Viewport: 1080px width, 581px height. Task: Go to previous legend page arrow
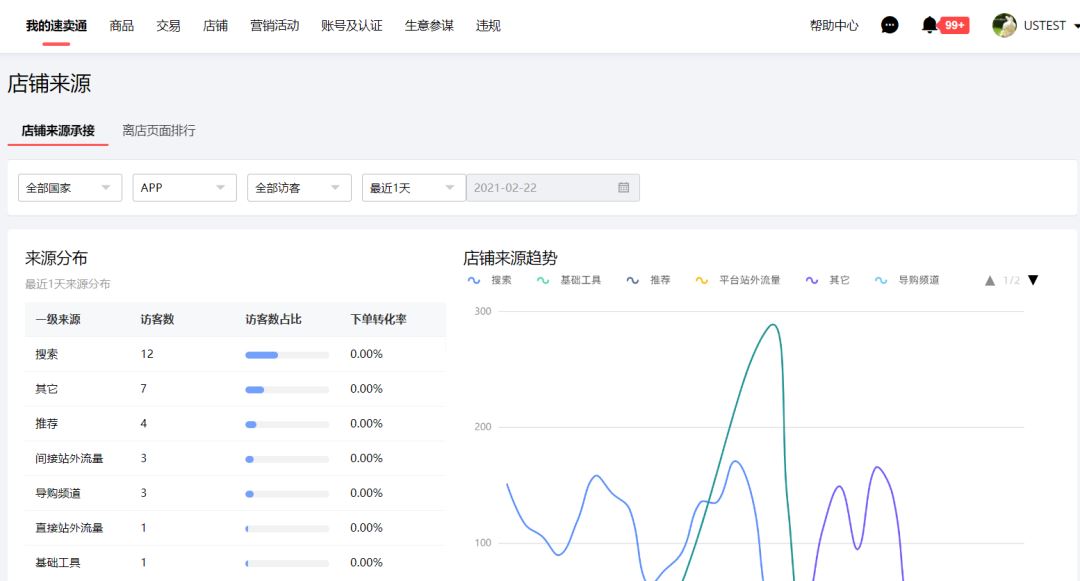coord(990,280)
